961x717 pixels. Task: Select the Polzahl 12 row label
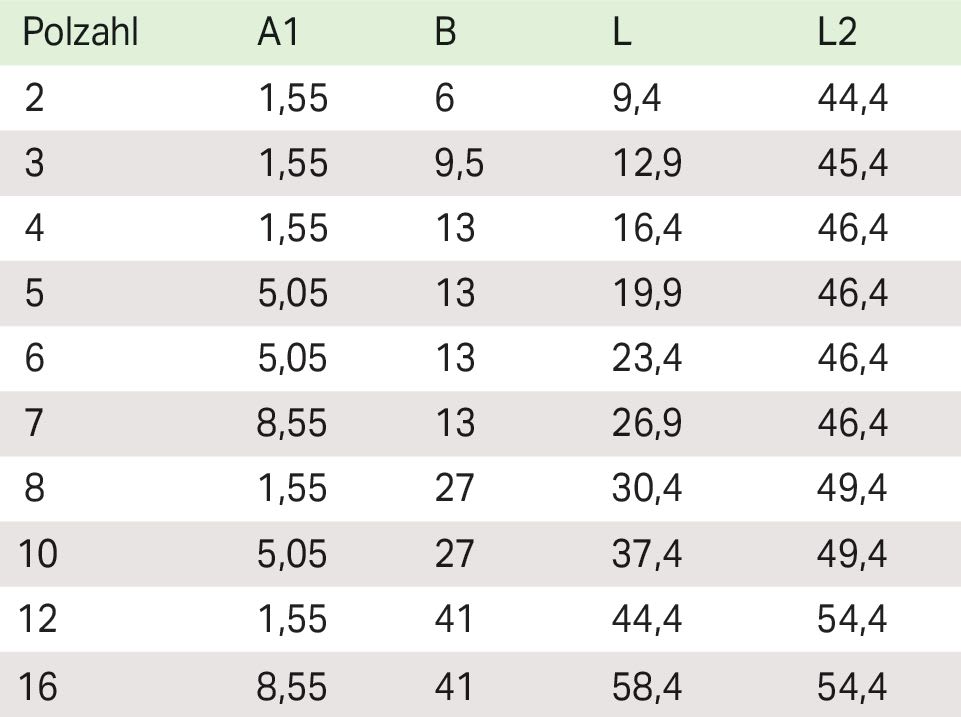[x=39, y=619]
